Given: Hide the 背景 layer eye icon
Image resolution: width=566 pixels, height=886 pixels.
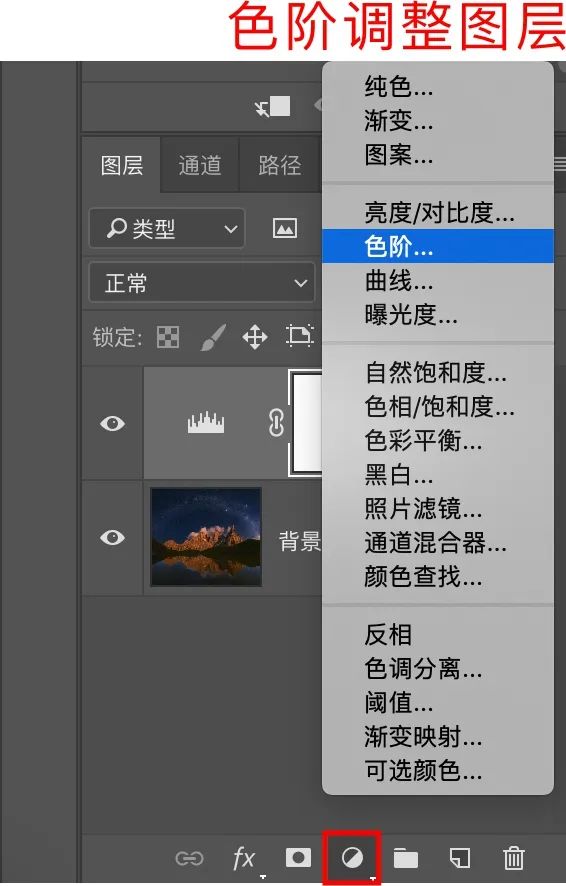Looking at the screenshot, I should click(x=112, y=537).
